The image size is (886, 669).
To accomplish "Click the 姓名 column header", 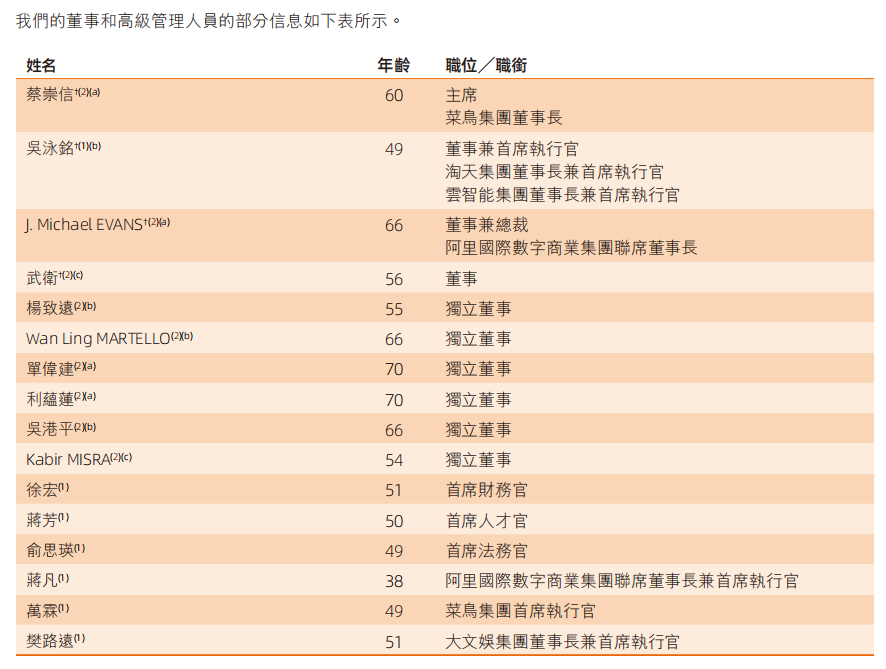I will click(x=41, y=66).
